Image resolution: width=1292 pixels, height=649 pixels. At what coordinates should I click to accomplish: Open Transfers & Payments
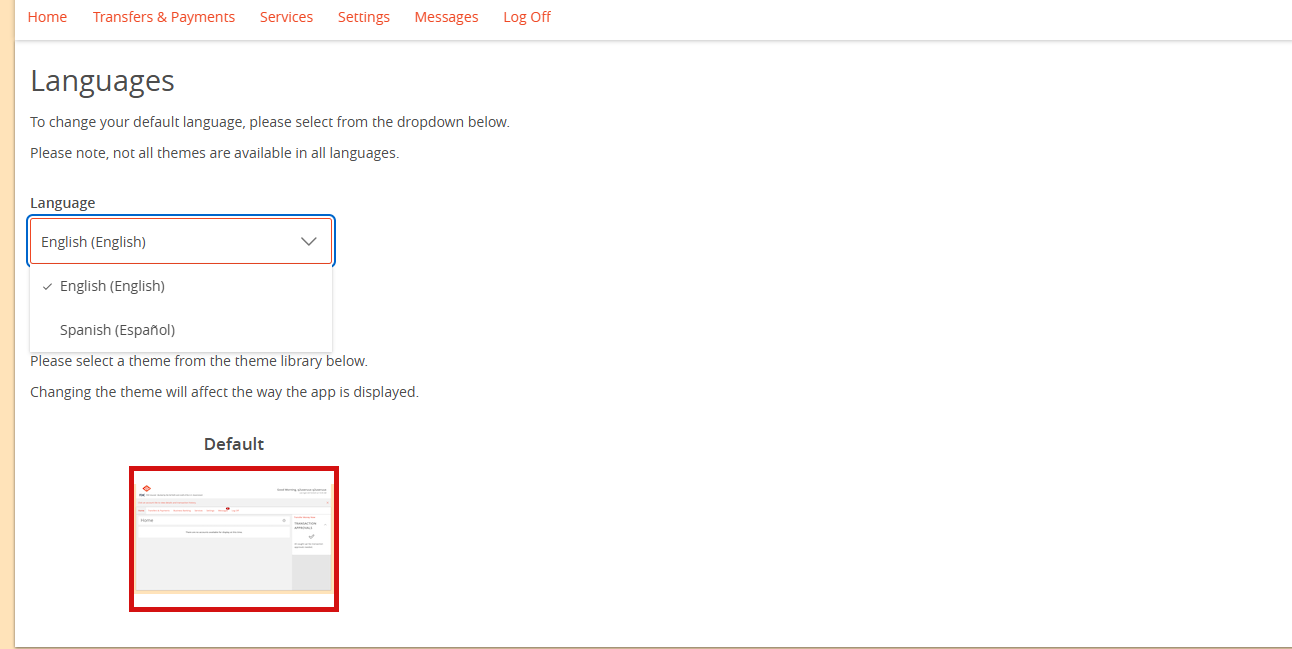pyautogui.click(x=163, y=16)
